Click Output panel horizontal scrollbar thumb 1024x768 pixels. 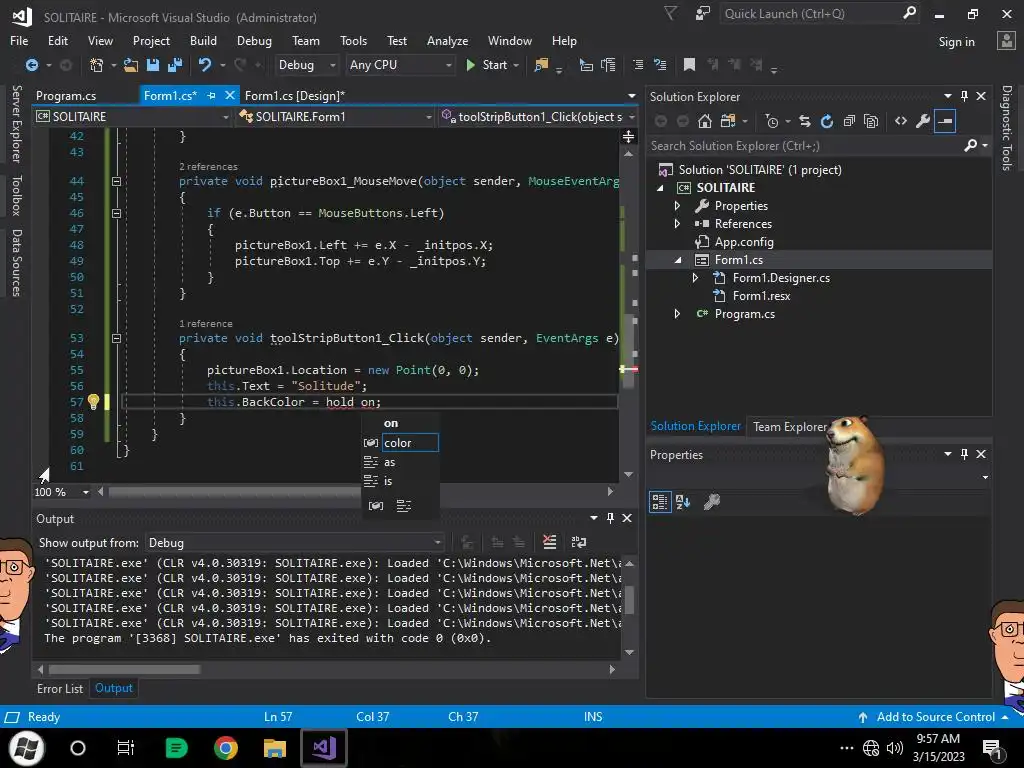124,669
